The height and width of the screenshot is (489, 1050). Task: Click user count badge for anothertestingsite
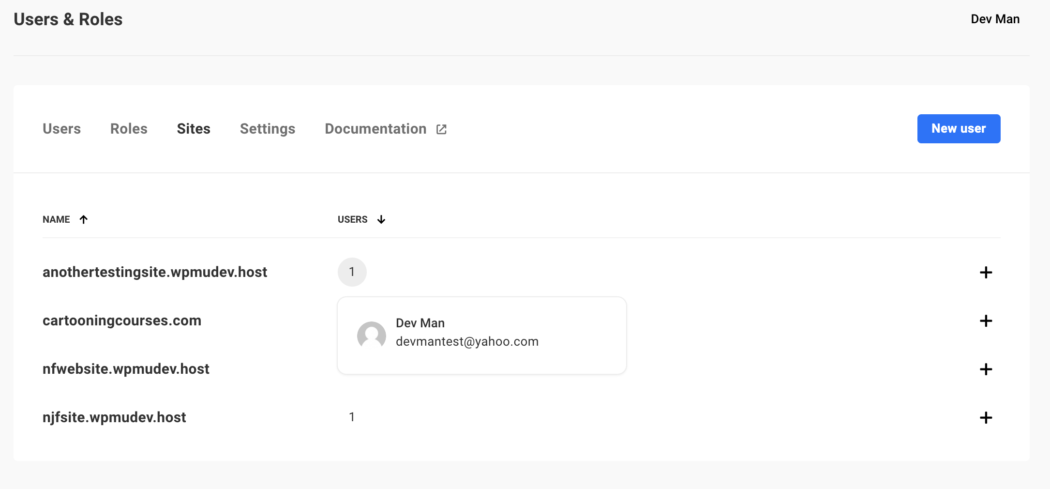coord(352,272)
